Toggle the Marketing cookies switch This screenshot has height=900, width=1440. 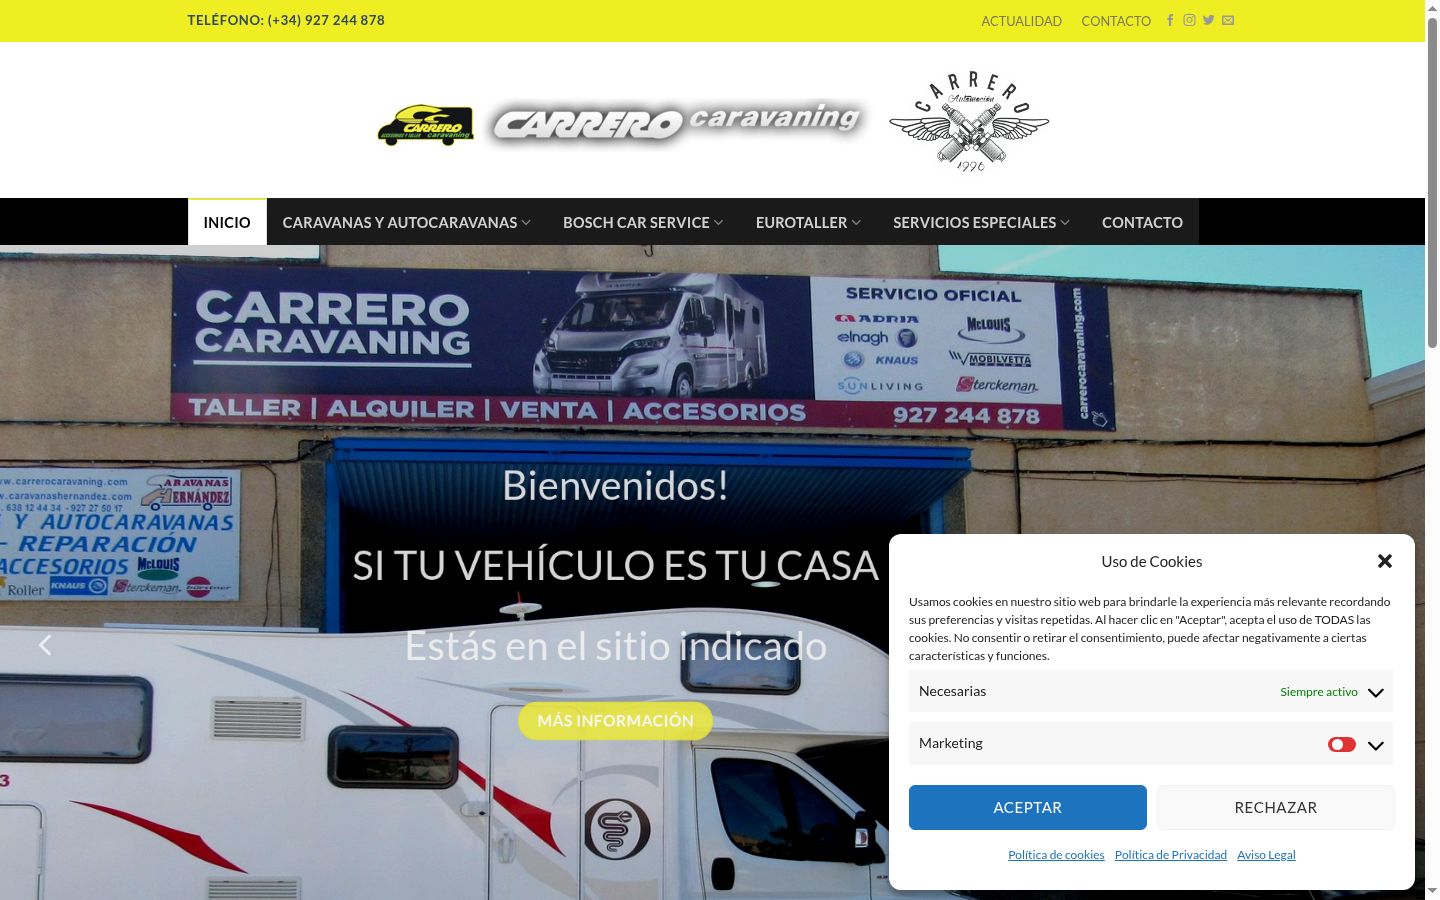coord(1341,744)
